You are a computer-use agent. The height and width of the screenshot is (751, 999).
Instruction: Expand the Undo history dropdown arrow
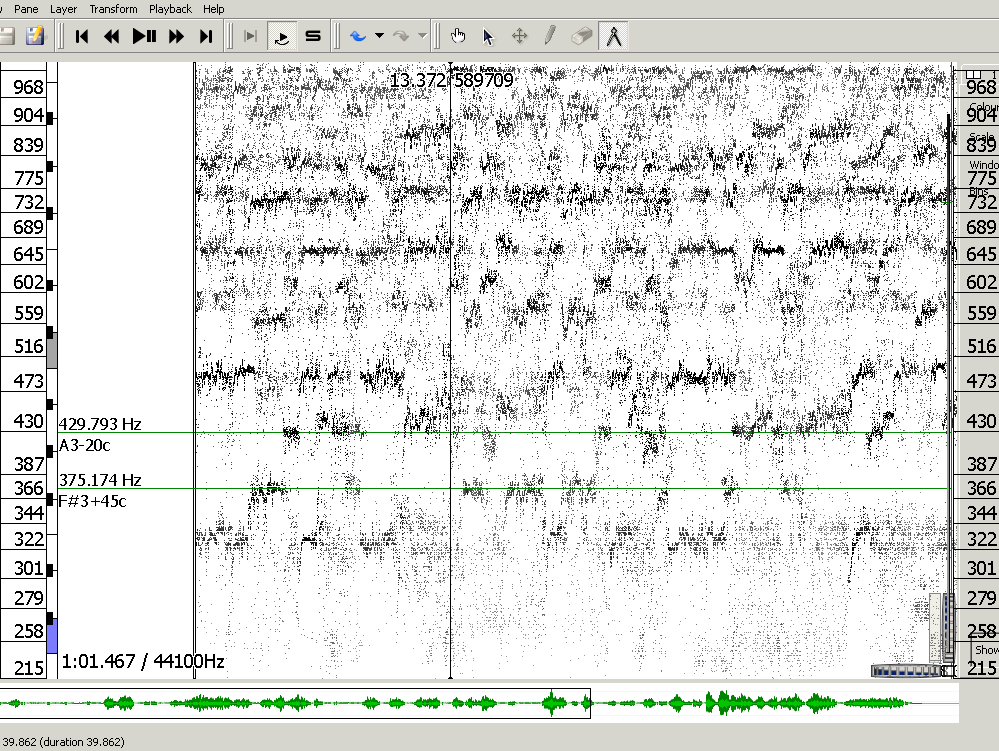[x=379, y=37]
